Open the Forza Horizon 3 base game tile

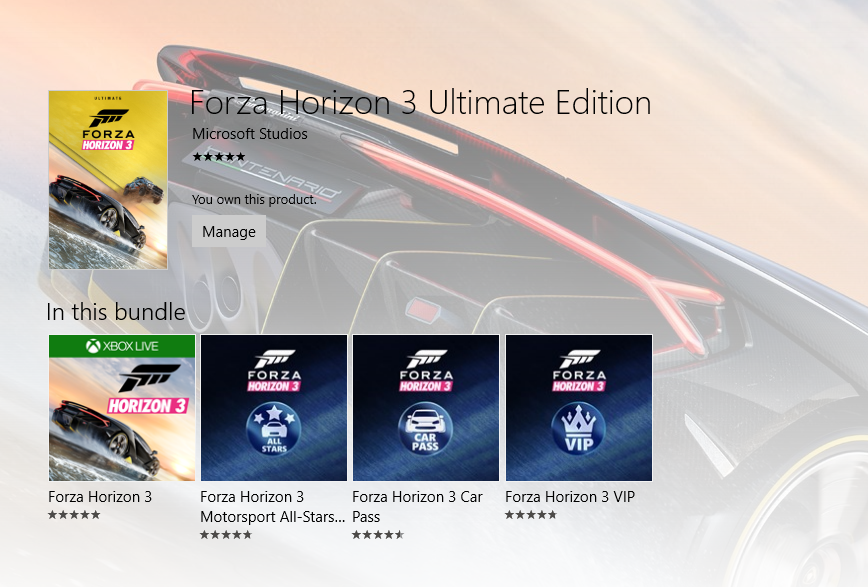122,408
